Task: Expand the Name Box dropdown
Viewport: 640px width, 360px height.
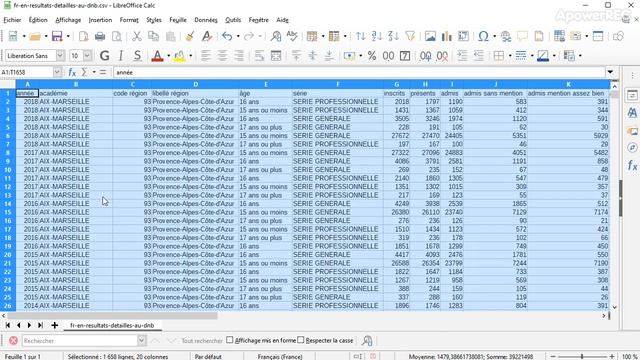Action: [57, 72]
